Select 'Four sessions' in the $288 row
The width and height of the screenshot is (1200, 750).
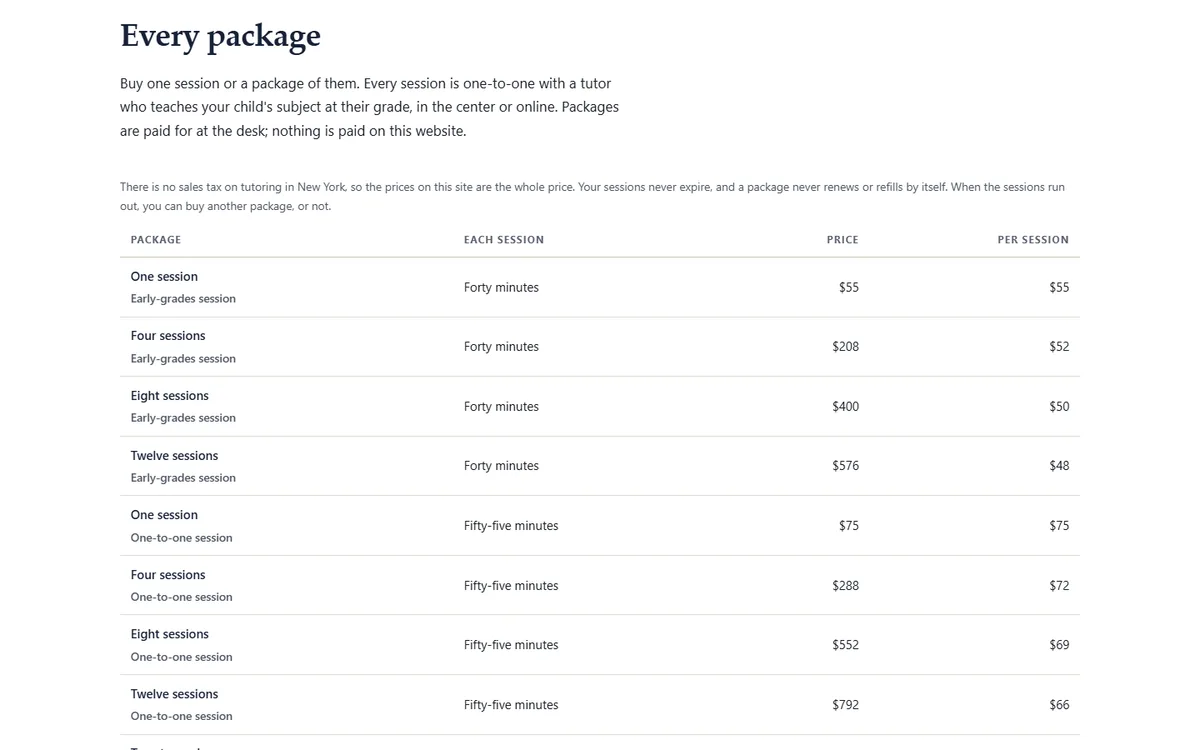click(x=168, y=575)
